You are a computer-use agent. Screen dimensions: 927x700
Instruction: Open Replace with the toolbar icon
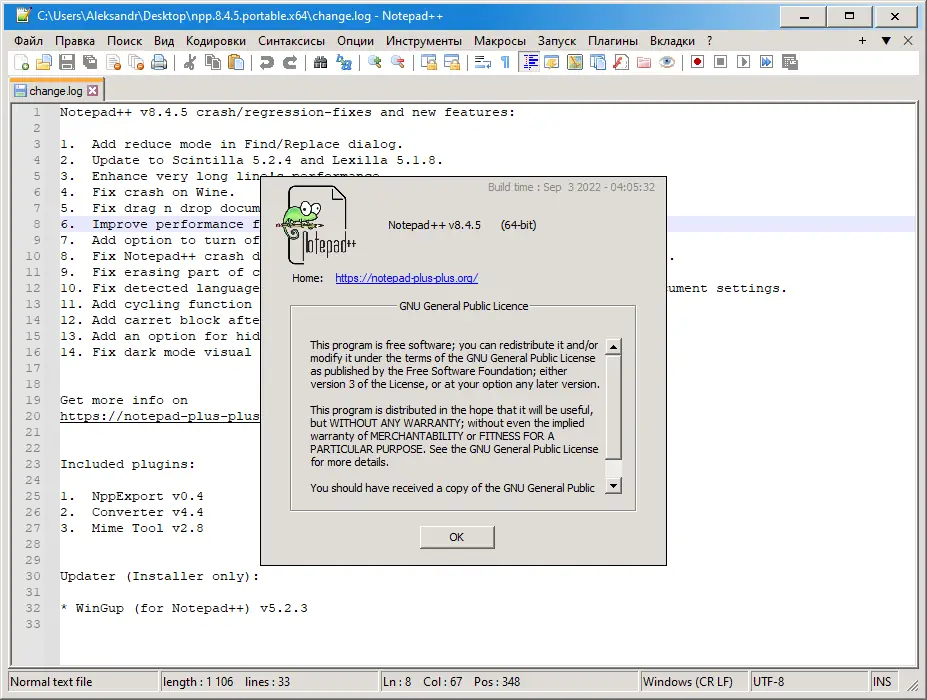tap(343, 62)
